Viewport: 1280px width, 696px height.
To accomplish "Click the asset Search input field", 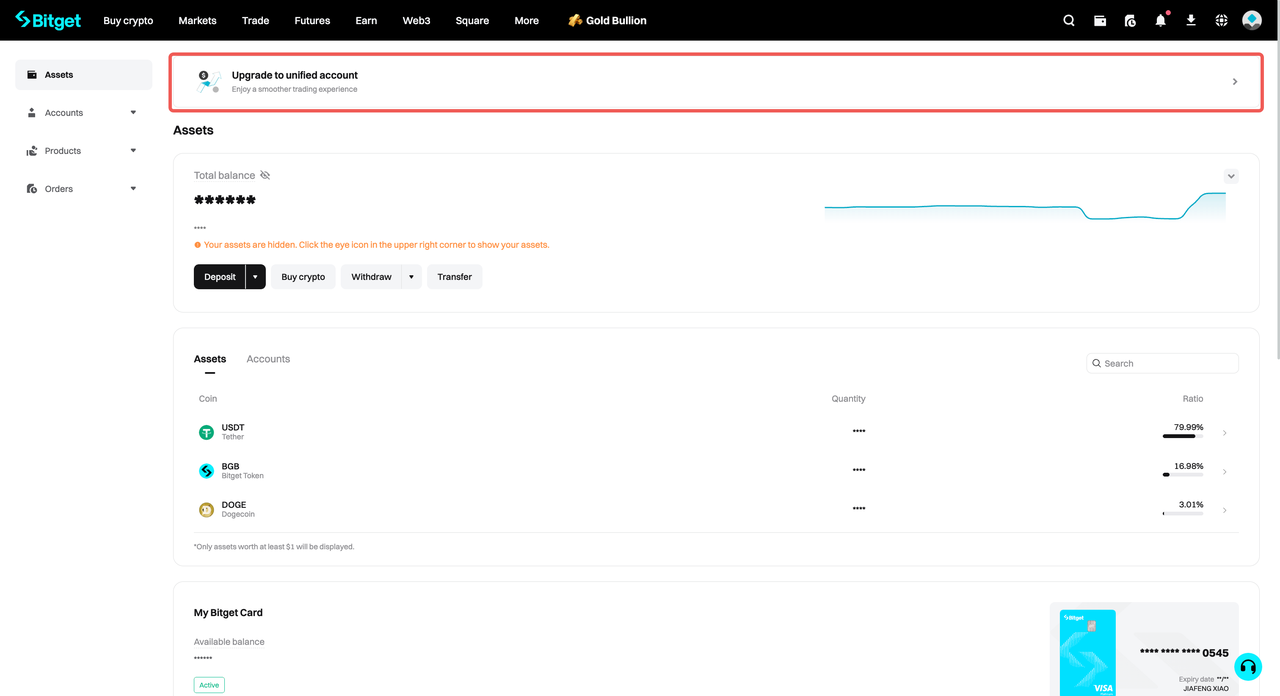I will [1162, 363].
